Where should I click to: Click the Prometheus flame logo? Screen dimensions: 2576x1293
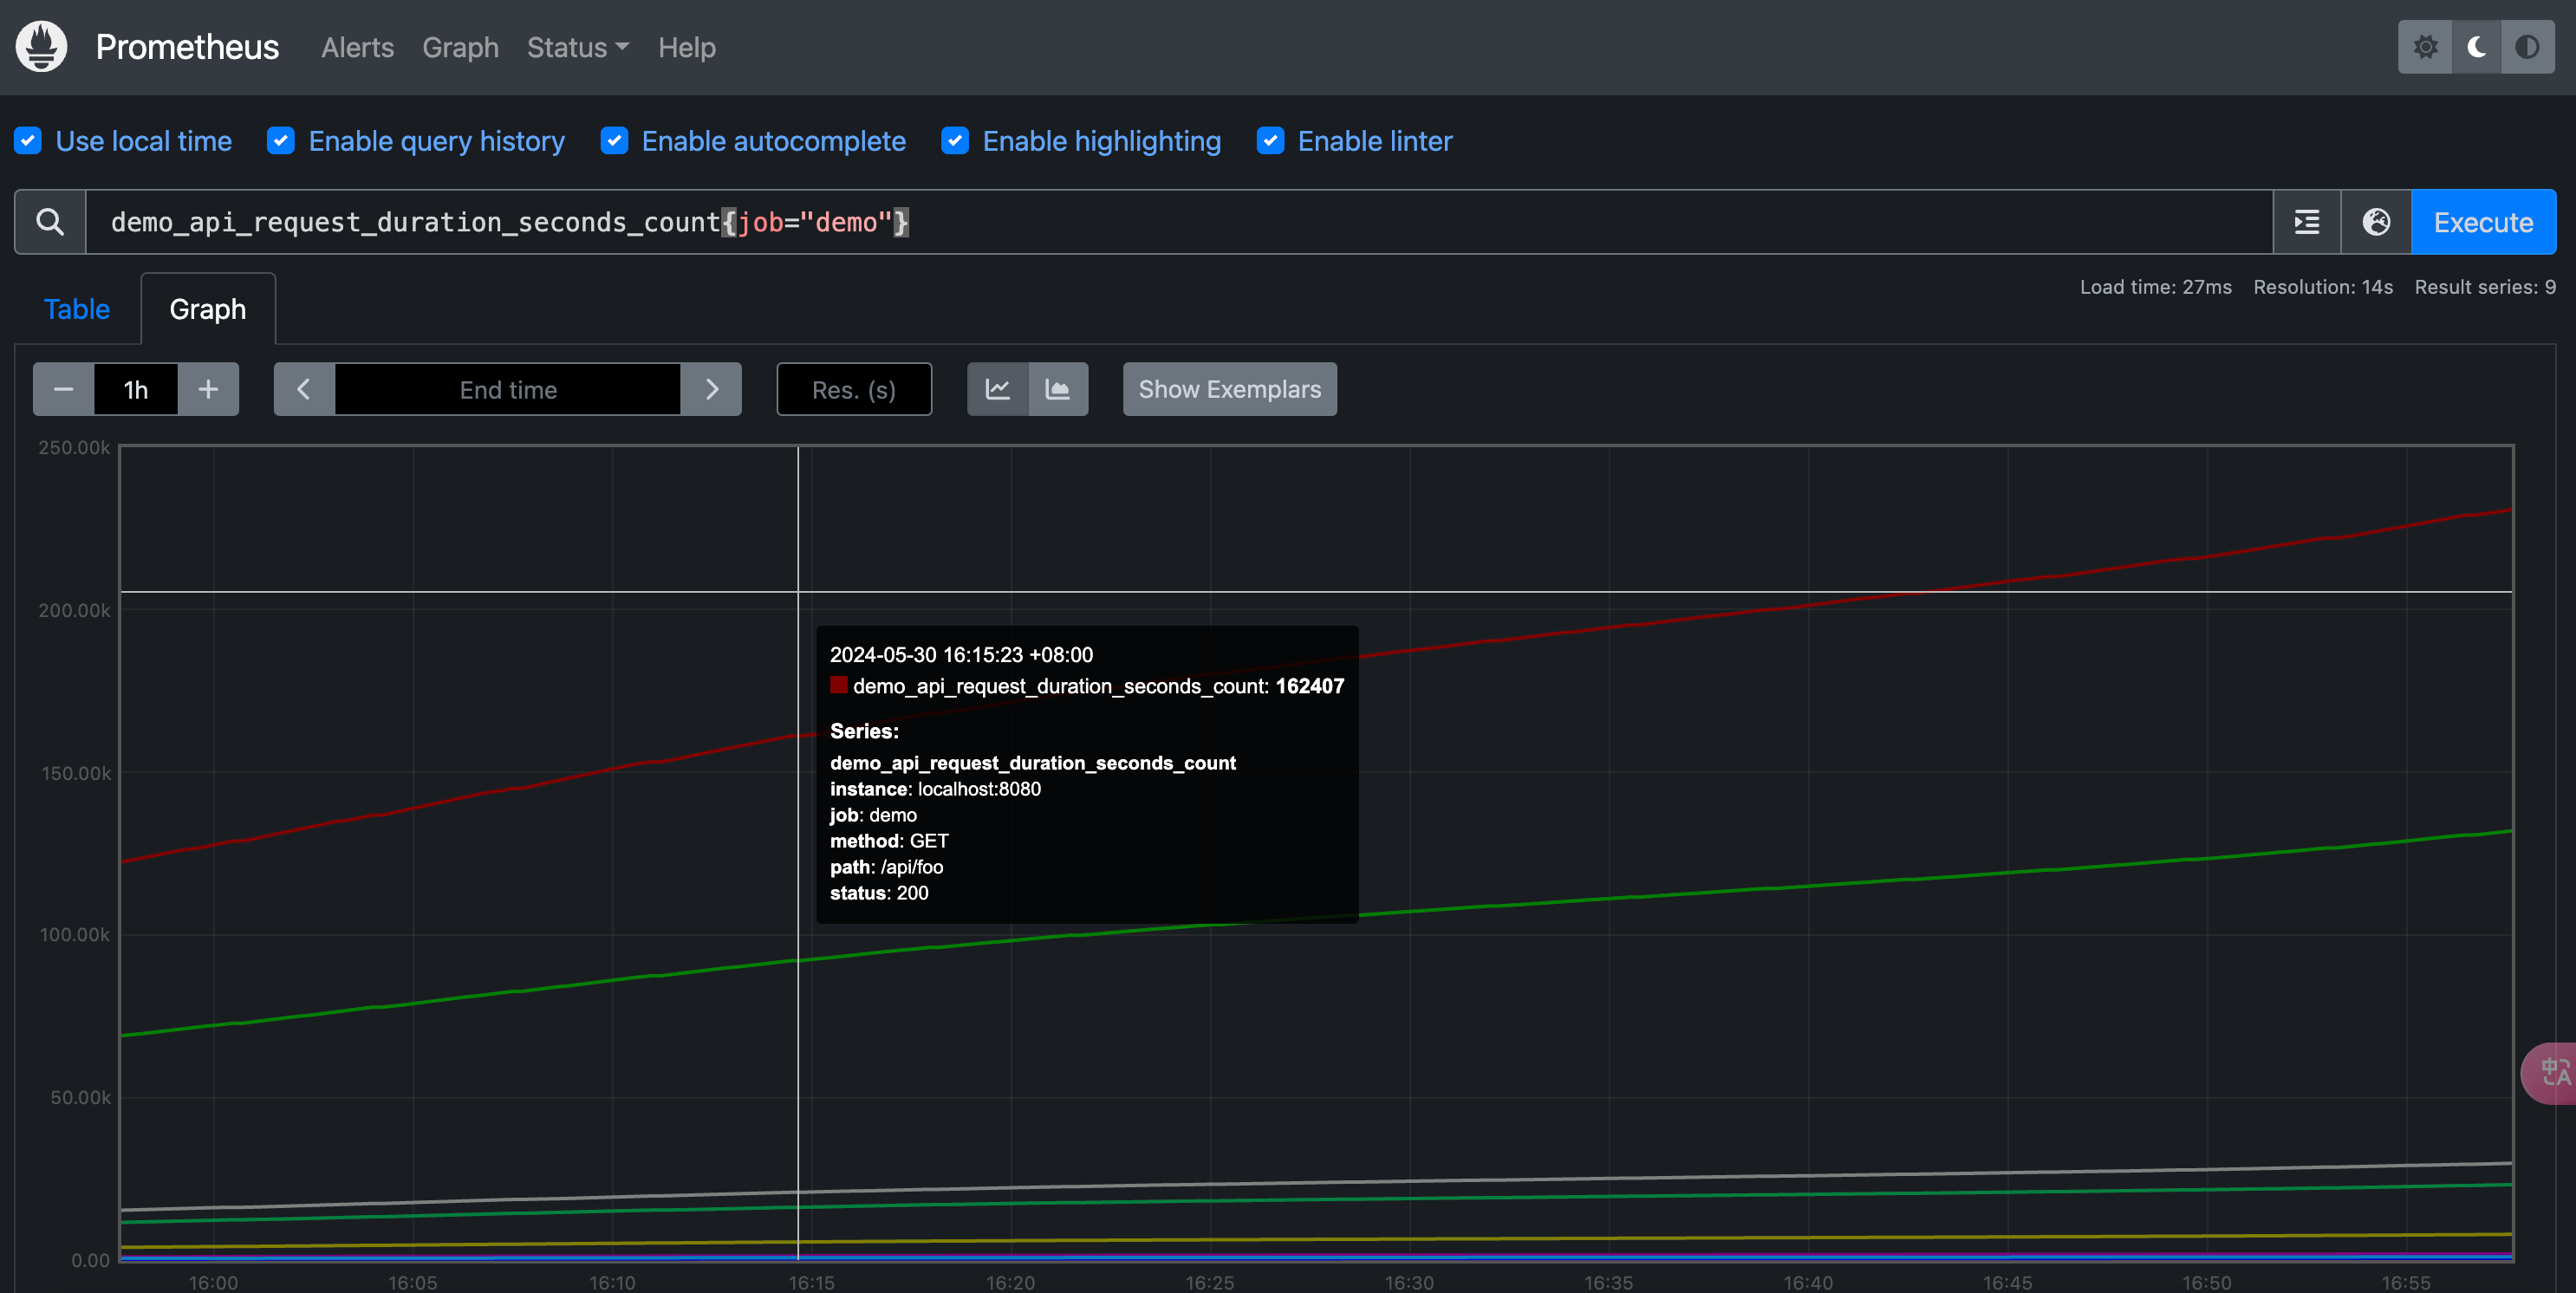coord(41,47)
